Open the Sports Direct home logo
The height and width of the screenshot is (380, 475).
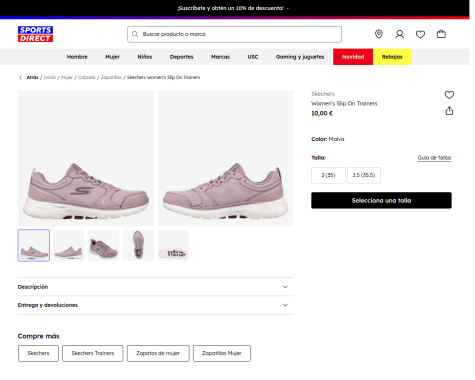[x=35, y=34]
